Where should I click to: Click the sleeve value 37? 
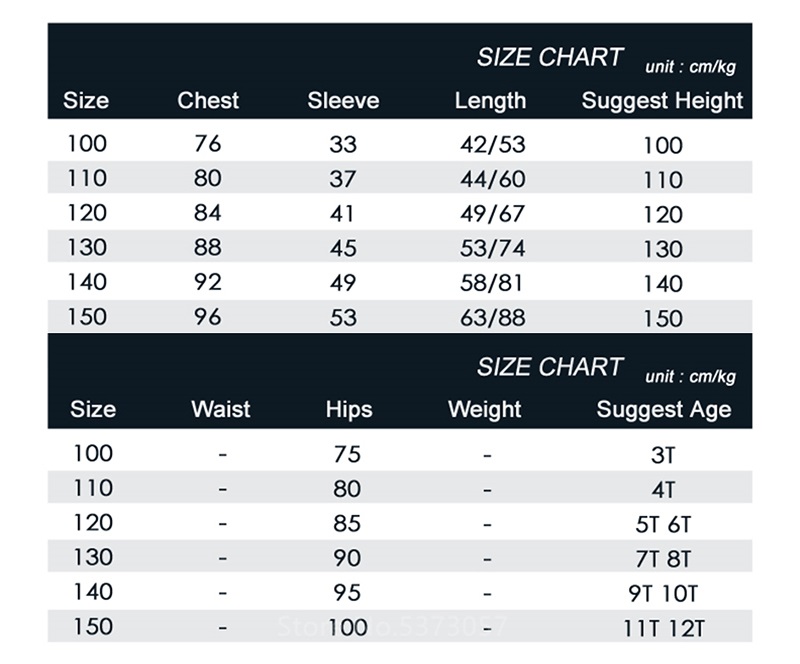tap(343, 179)
